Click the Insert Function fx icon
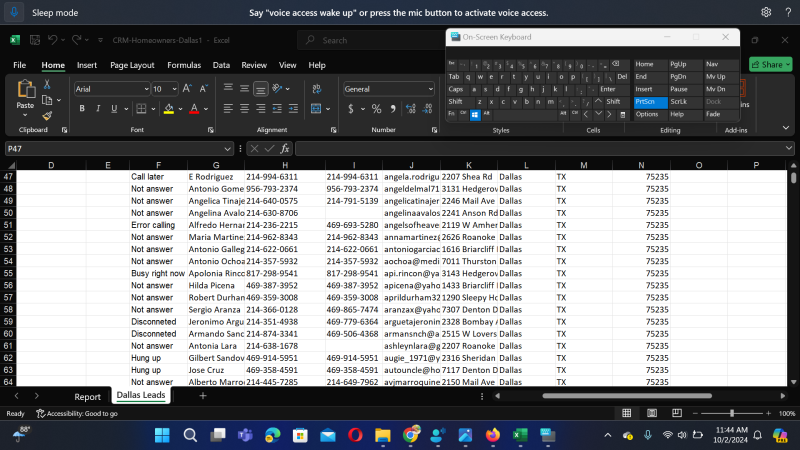Screen dimensions: 800x450 coord(285,149)
